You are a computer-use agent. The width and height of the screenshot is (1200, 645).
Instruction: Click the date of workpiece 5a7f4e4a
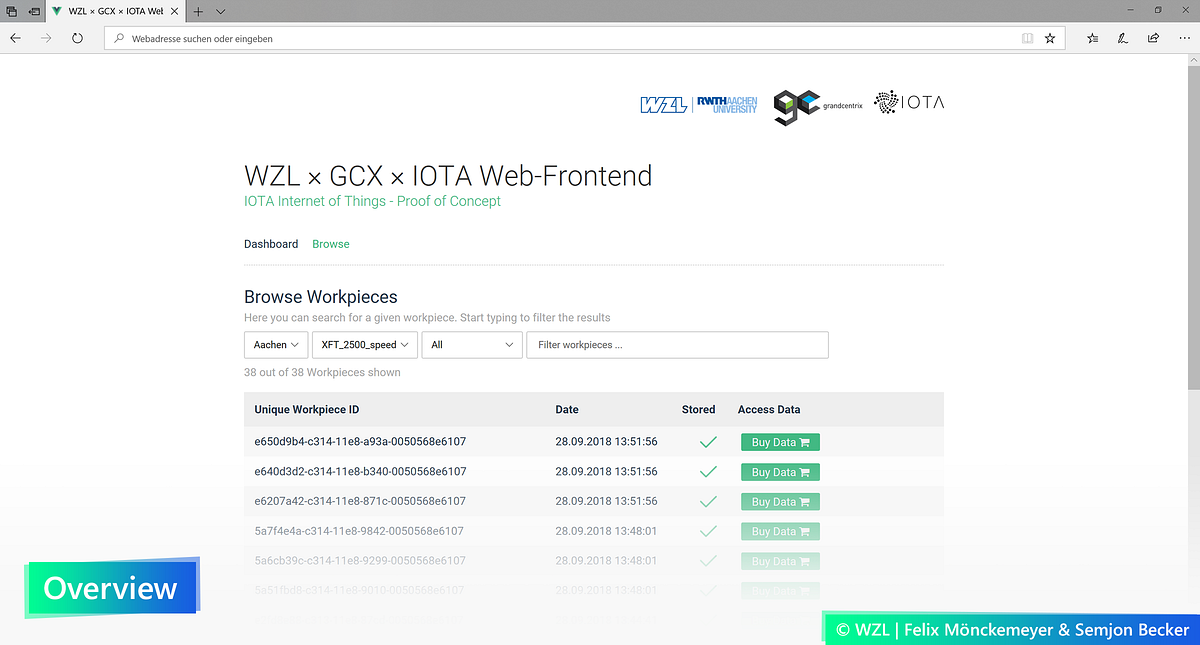606,531
